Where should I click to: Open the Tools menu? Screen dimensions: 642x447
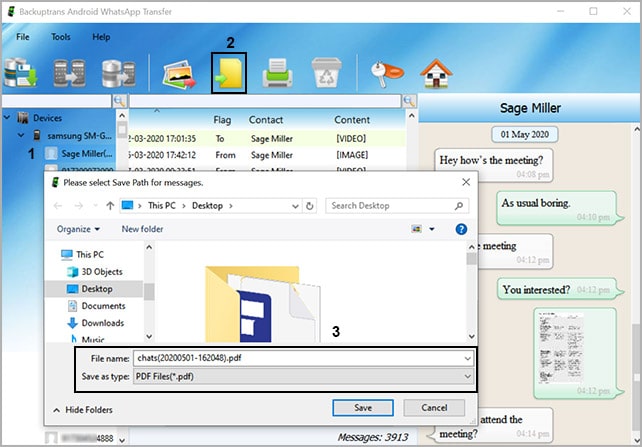coord(61,37)
